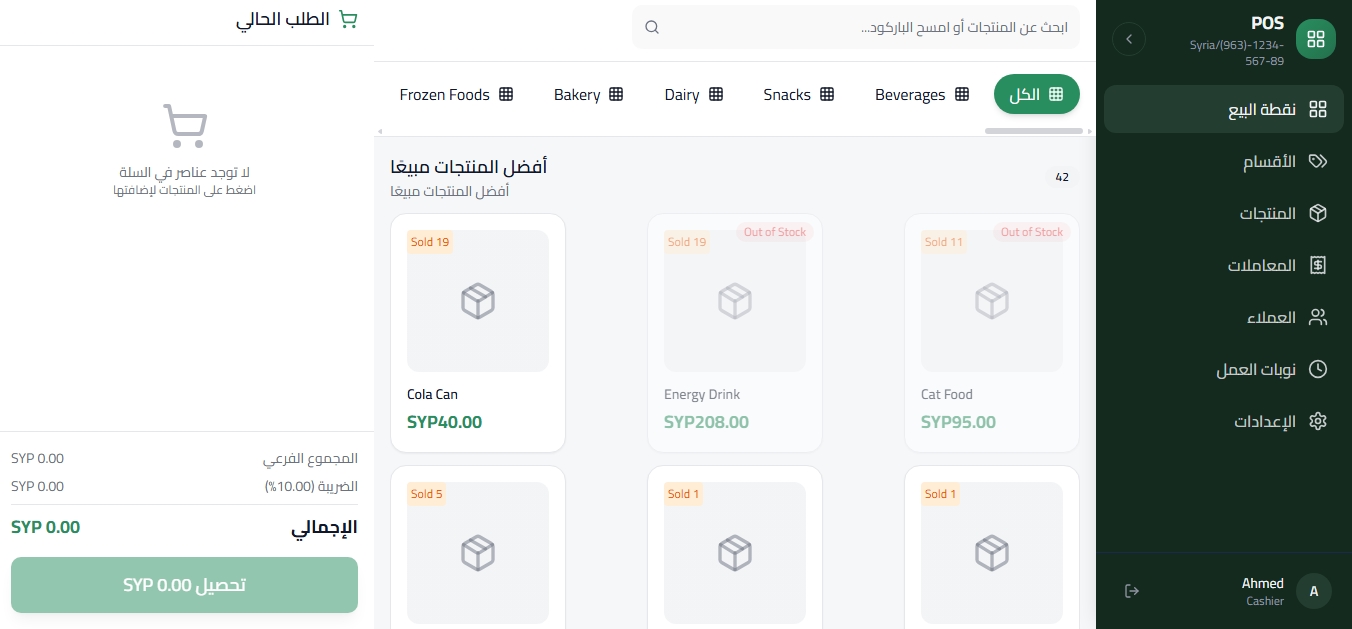
Task: Open the Bakery category tab
Action: point(588,94)
